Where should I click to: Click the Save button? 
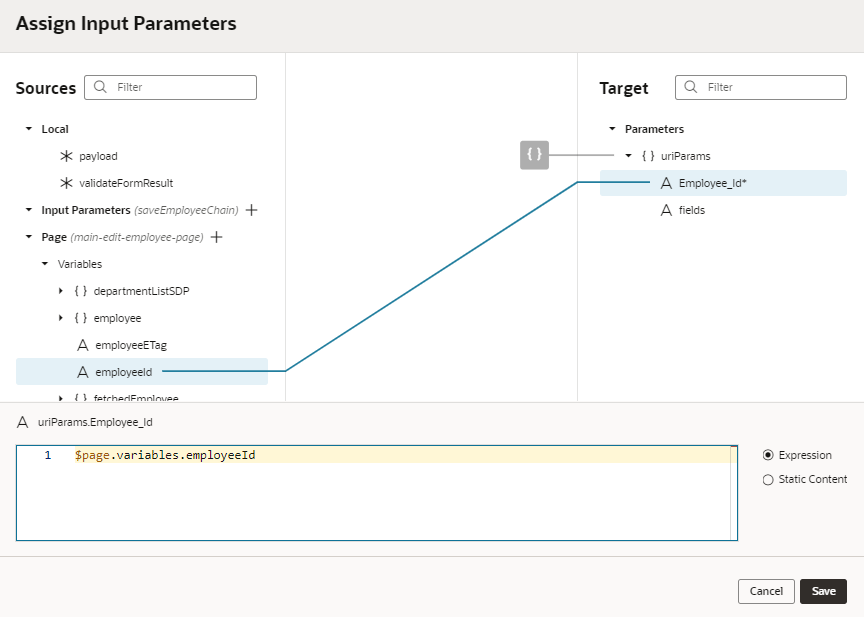(x=823, y=591)
